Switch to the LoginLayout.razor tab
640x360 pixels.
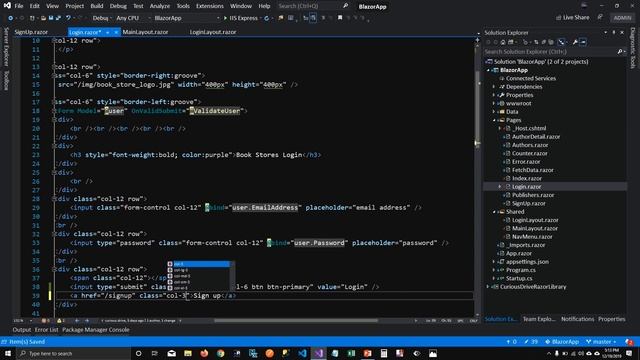coord(213,32)
